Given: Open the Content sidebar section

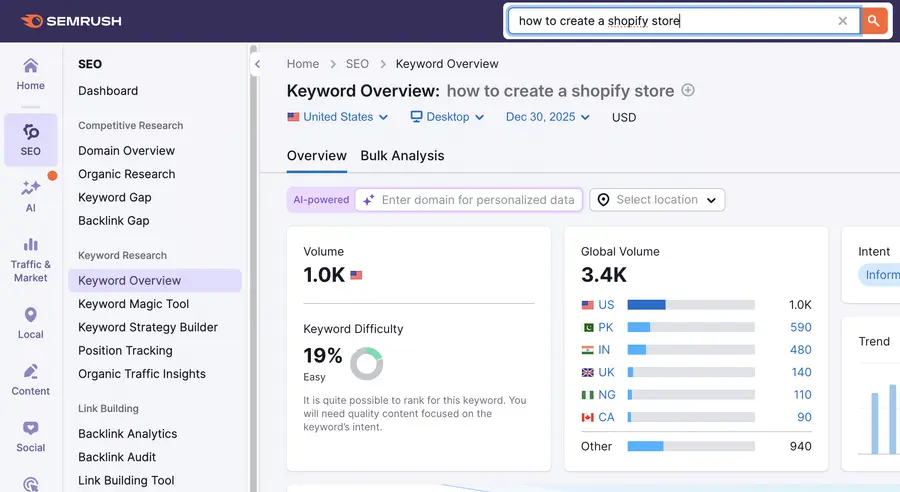Looking at the screenshot, I should 30,380.
